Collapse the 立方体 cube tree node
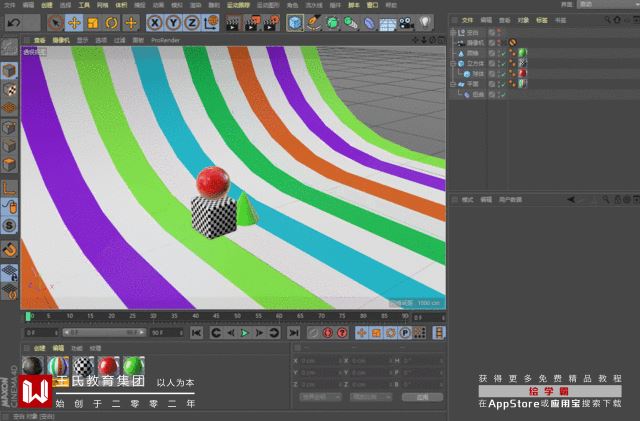The image size is (640, 421). [453, 64]
